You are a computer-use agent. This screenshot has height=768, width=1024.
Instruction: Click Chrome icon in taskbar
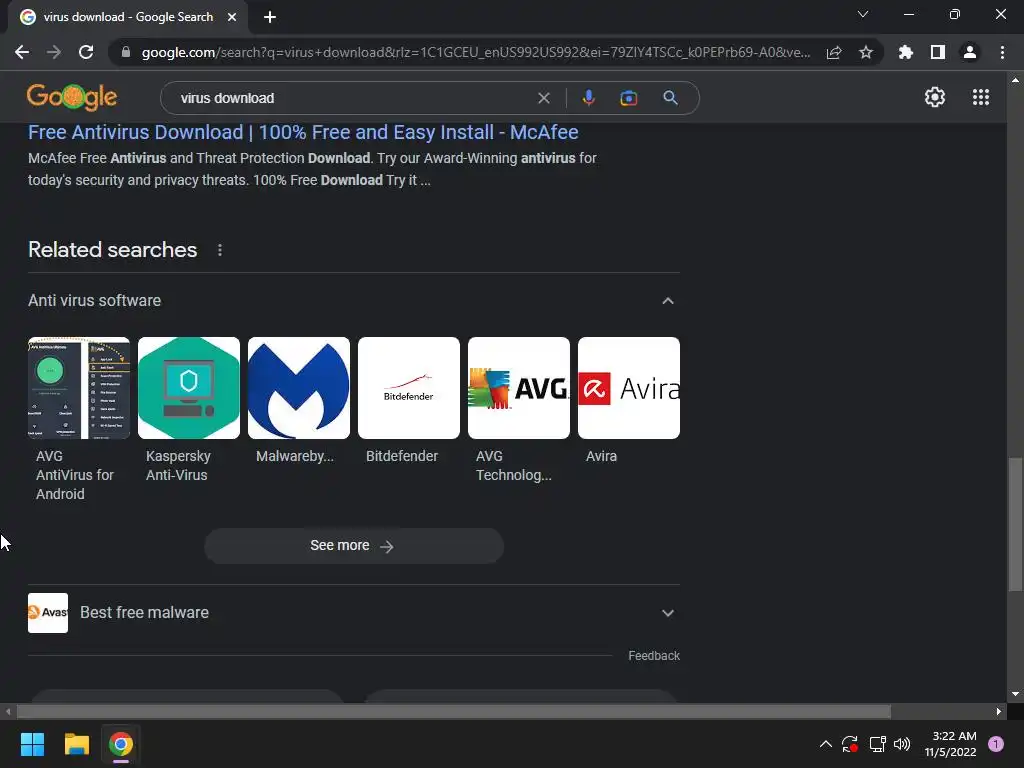(121, 744)
